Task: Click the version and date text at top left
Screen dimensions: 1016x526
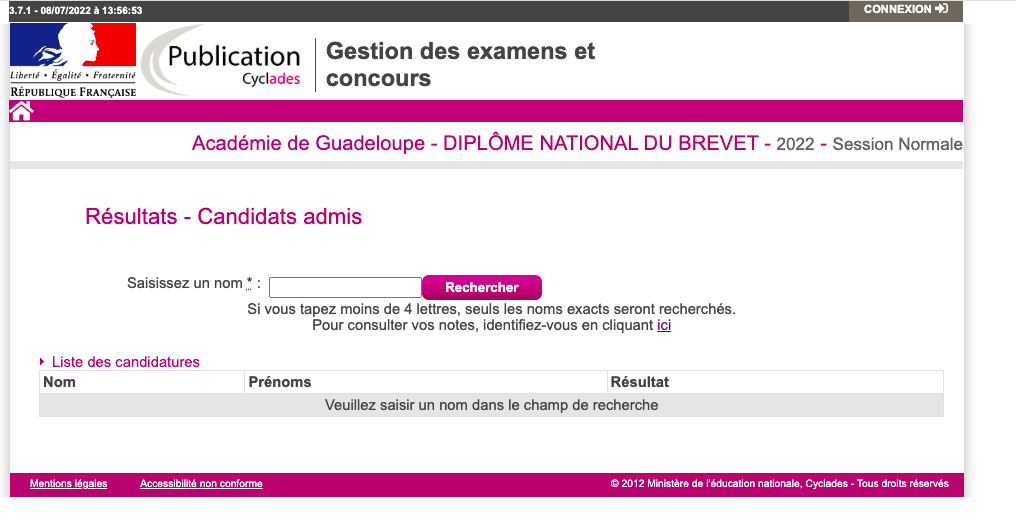Action: pyautogui.click(x=75, y=10)
